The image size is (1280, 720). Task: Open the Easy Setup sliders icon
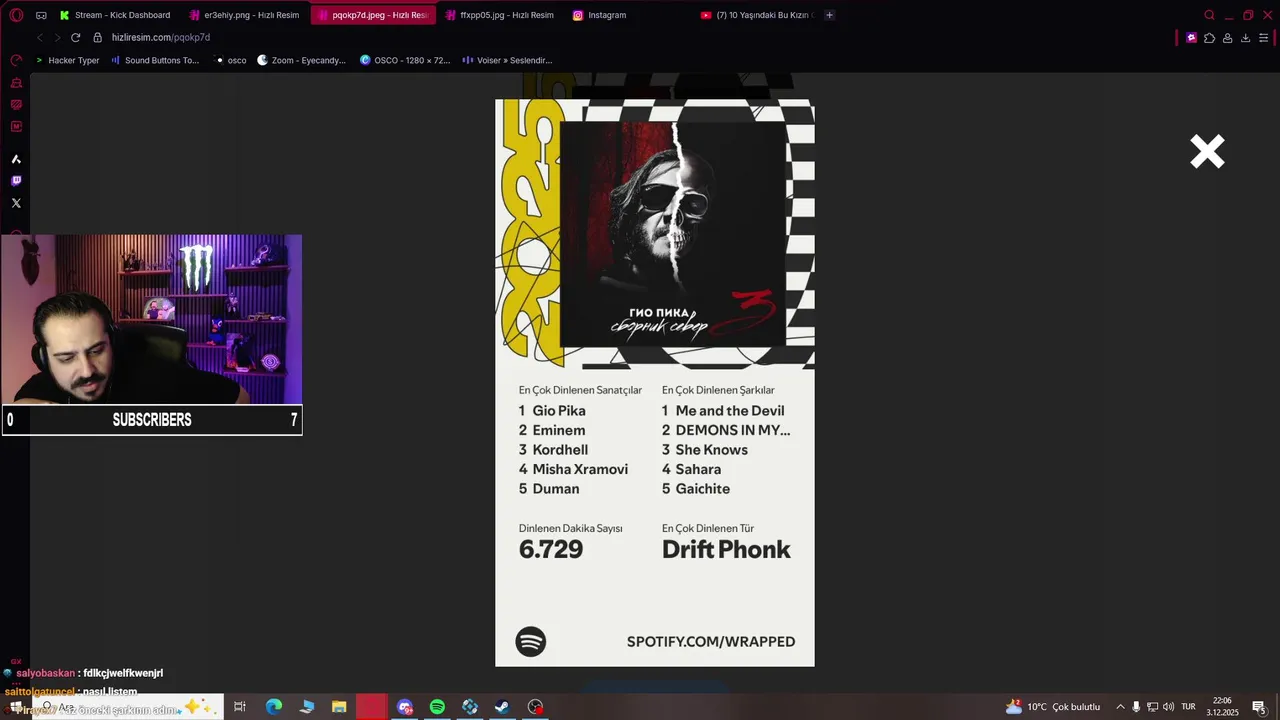click(x=1263, y=38)
